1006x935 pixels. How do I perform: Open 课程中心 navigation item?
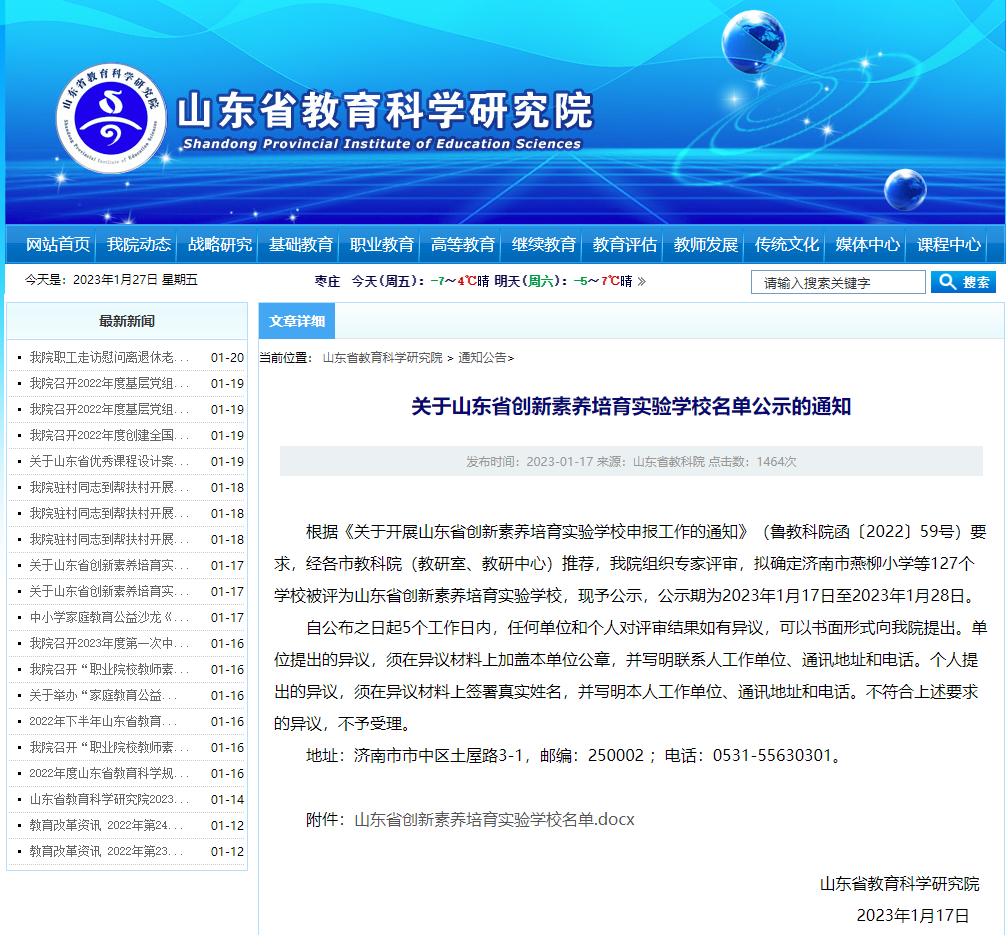click(948, 244)
